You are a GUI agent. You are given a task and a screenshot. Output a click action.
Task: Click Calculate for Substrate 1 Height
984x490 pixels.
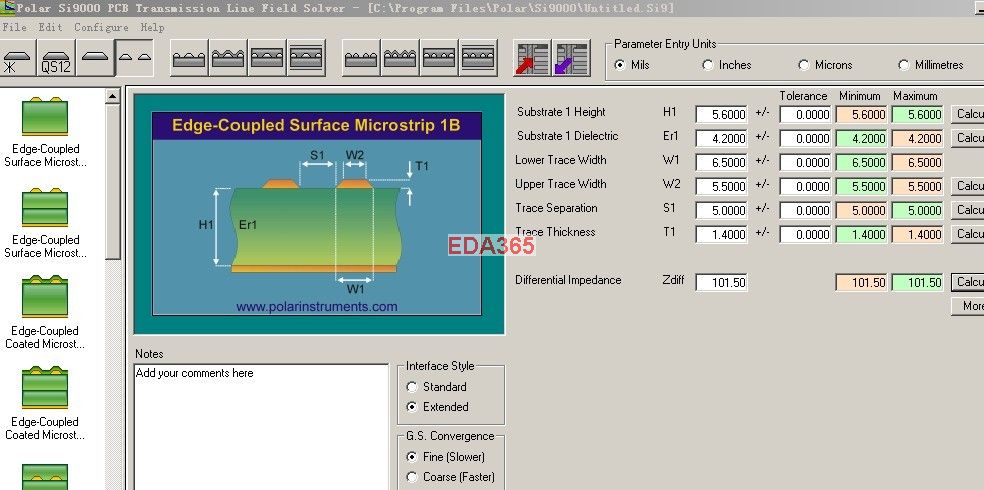pos(968,114)
